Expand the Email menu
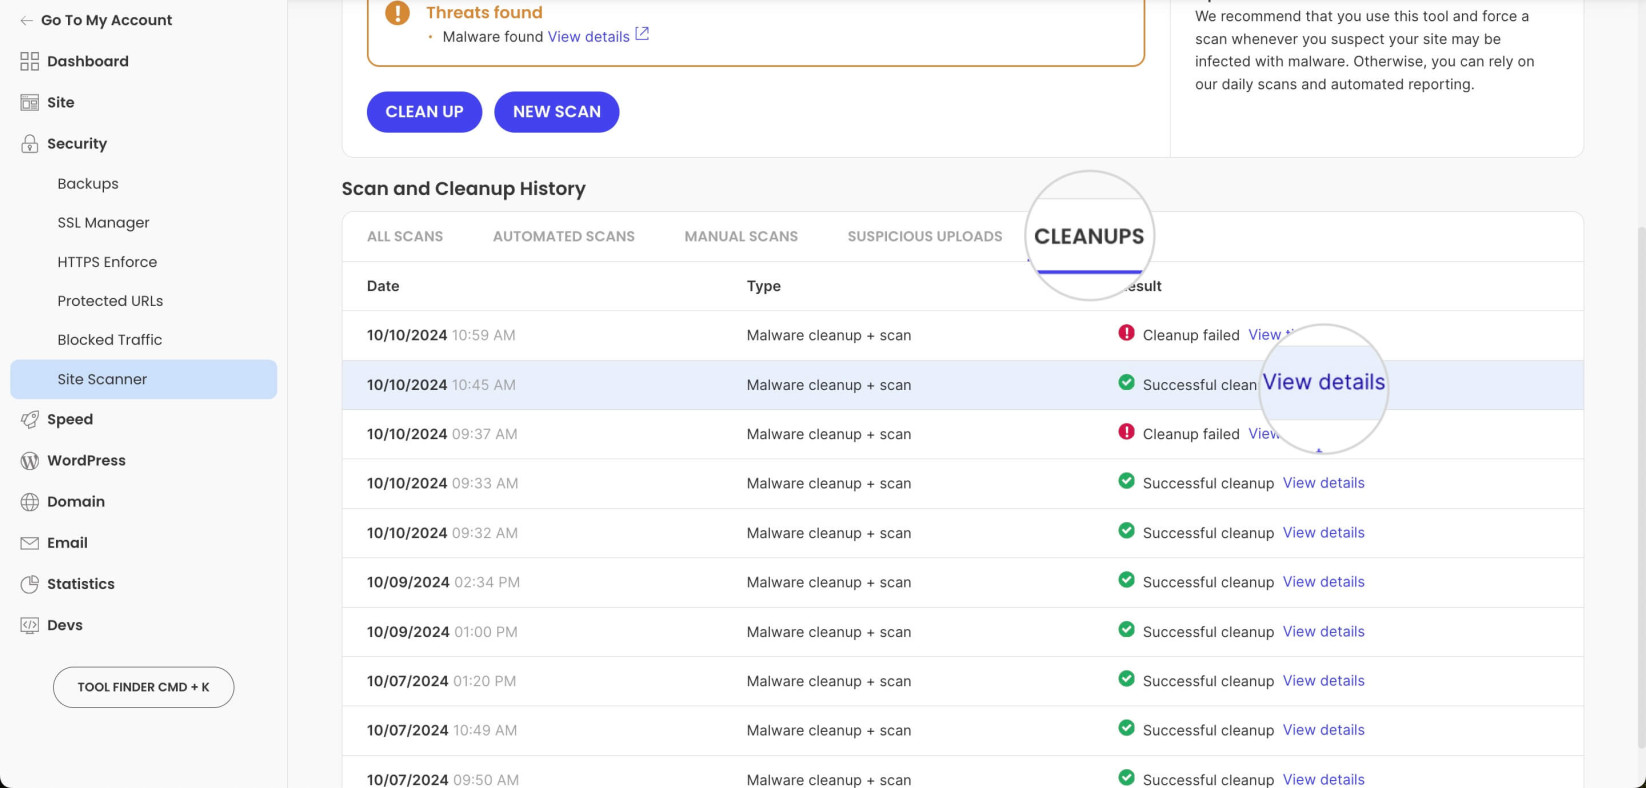Screen dimensions: 1646x788 coord(67,543)
